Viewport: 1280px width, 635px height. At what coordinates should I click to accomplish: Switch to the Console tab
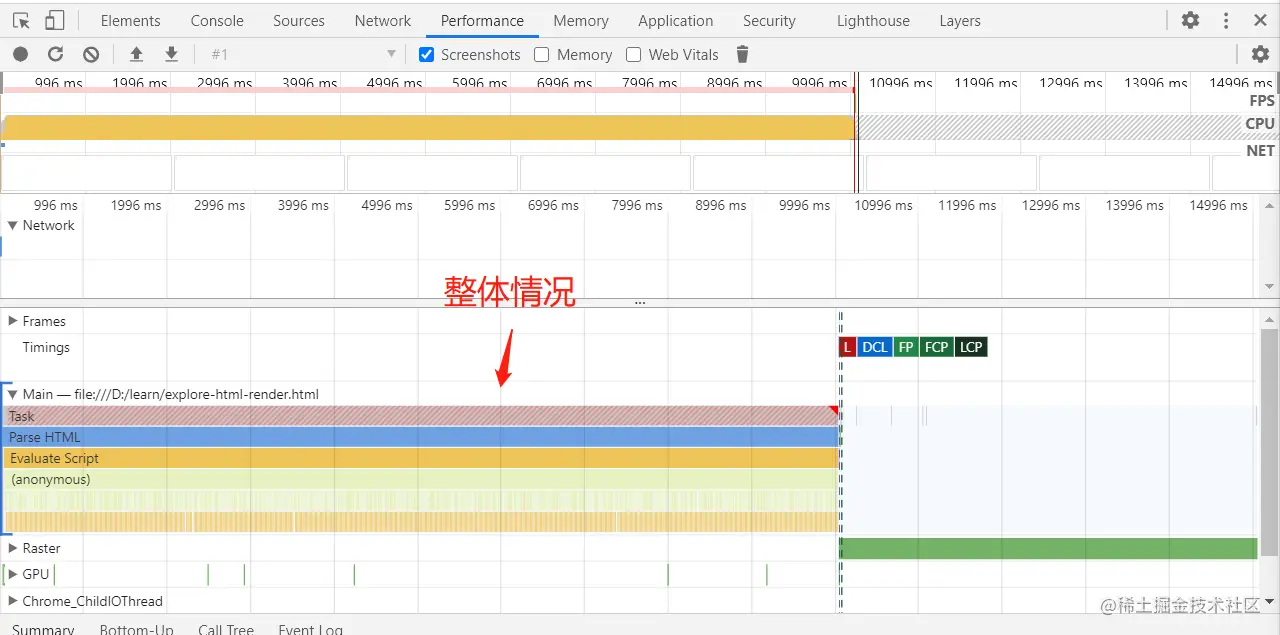pos(217,20)
